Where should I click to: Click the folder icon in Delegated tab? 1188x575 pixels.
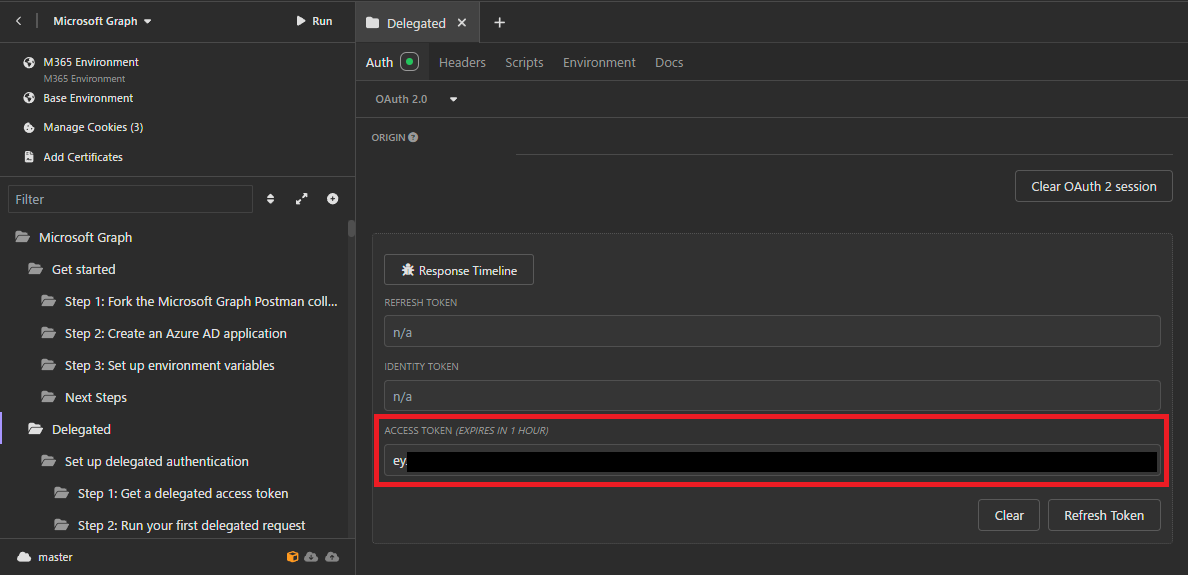click(372, 23)
